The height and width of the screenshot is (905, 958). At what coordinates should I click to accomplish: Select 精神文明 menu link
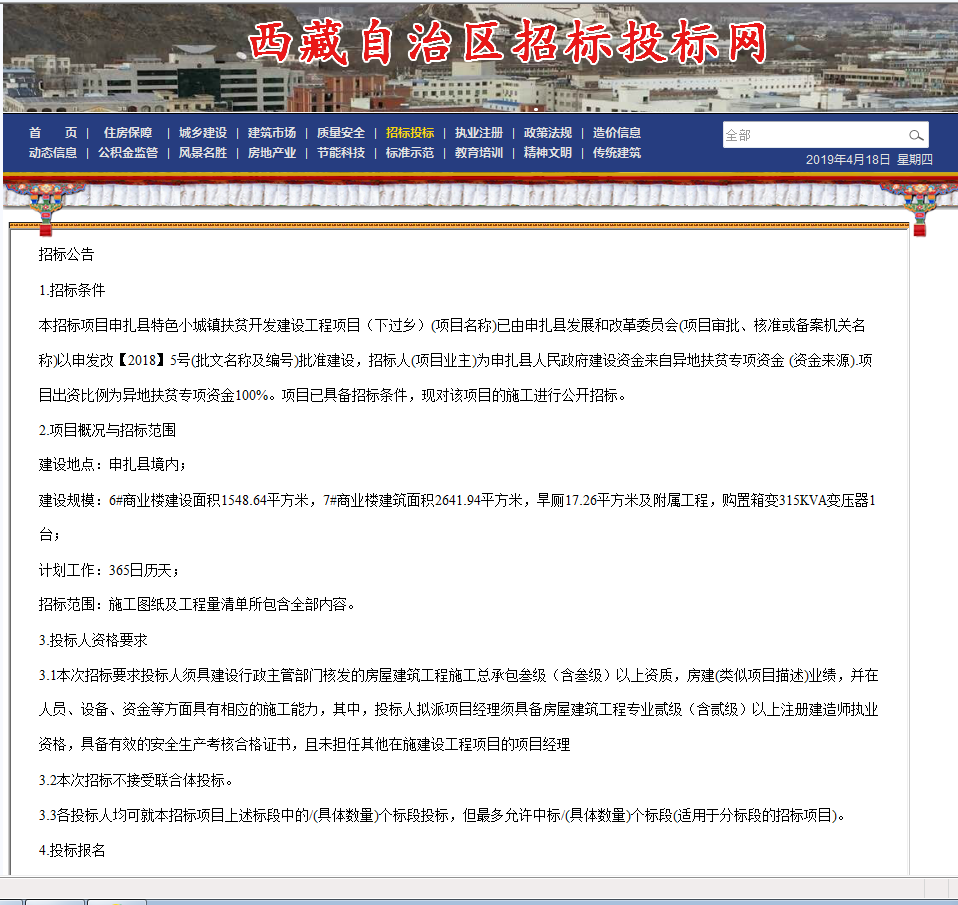coord(548,153)
